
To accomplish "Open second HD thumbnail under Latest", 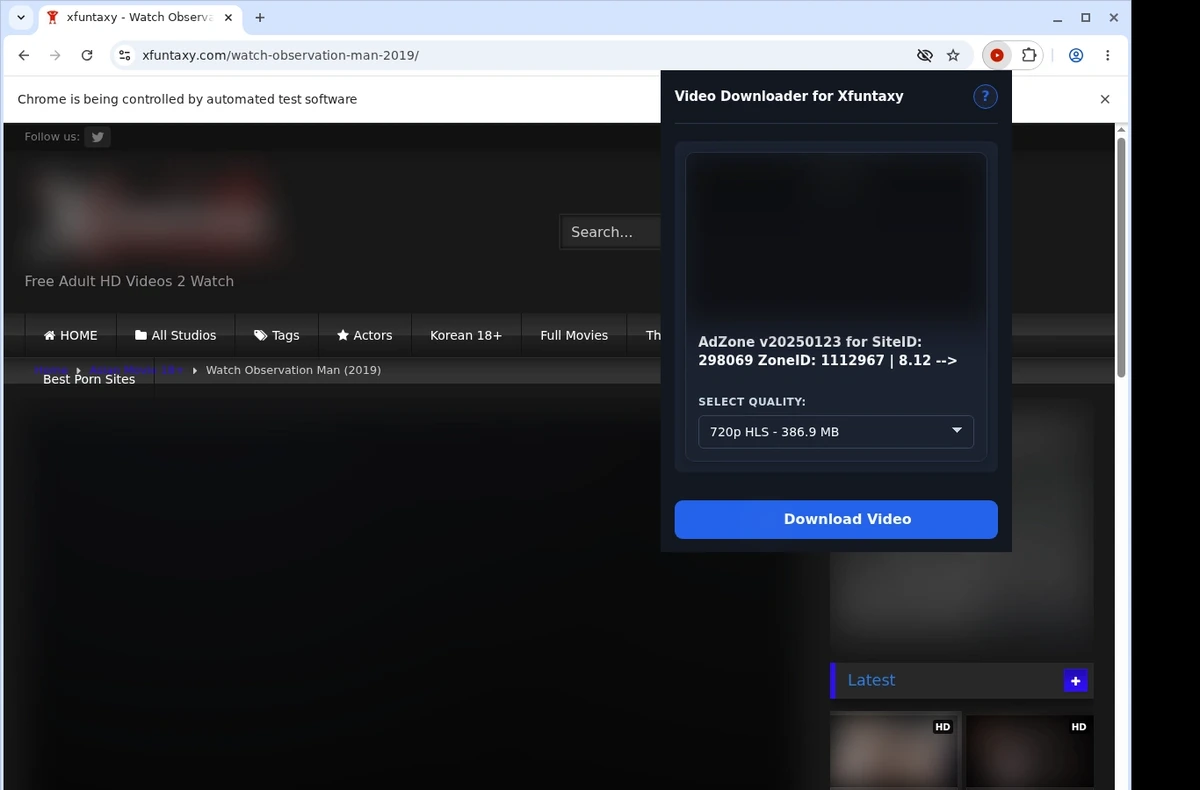I will click(1030, 750).
